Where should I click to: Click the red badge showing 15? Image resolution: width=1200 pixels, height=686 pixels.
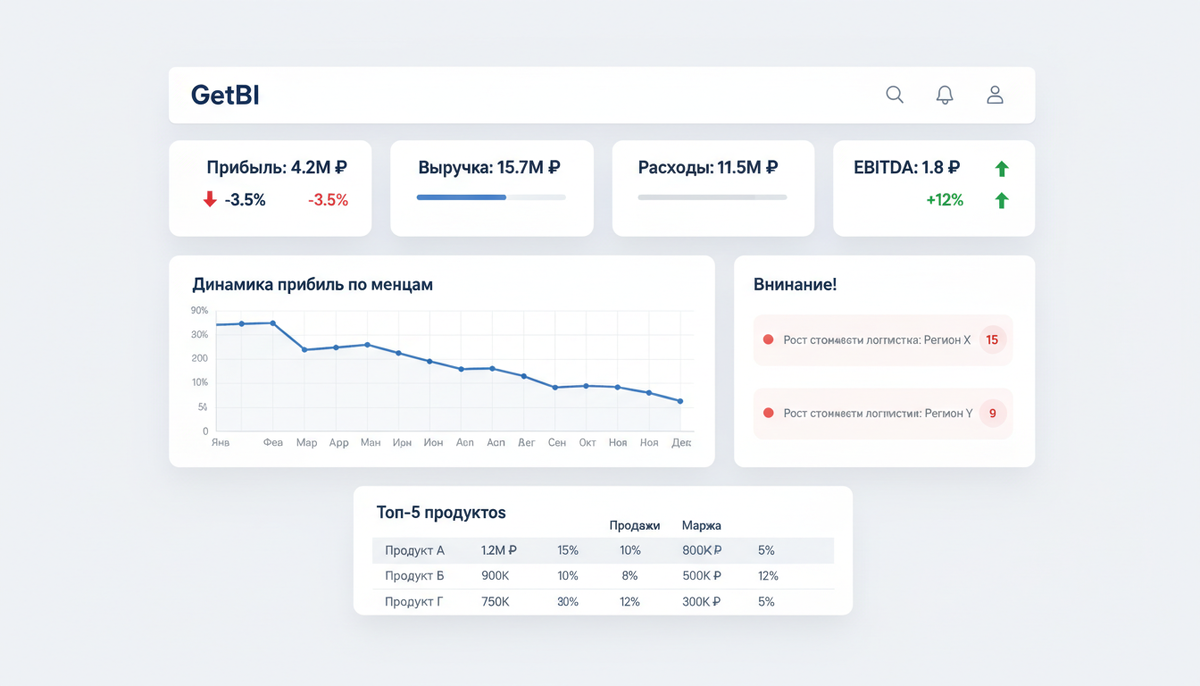coord(992,340)
